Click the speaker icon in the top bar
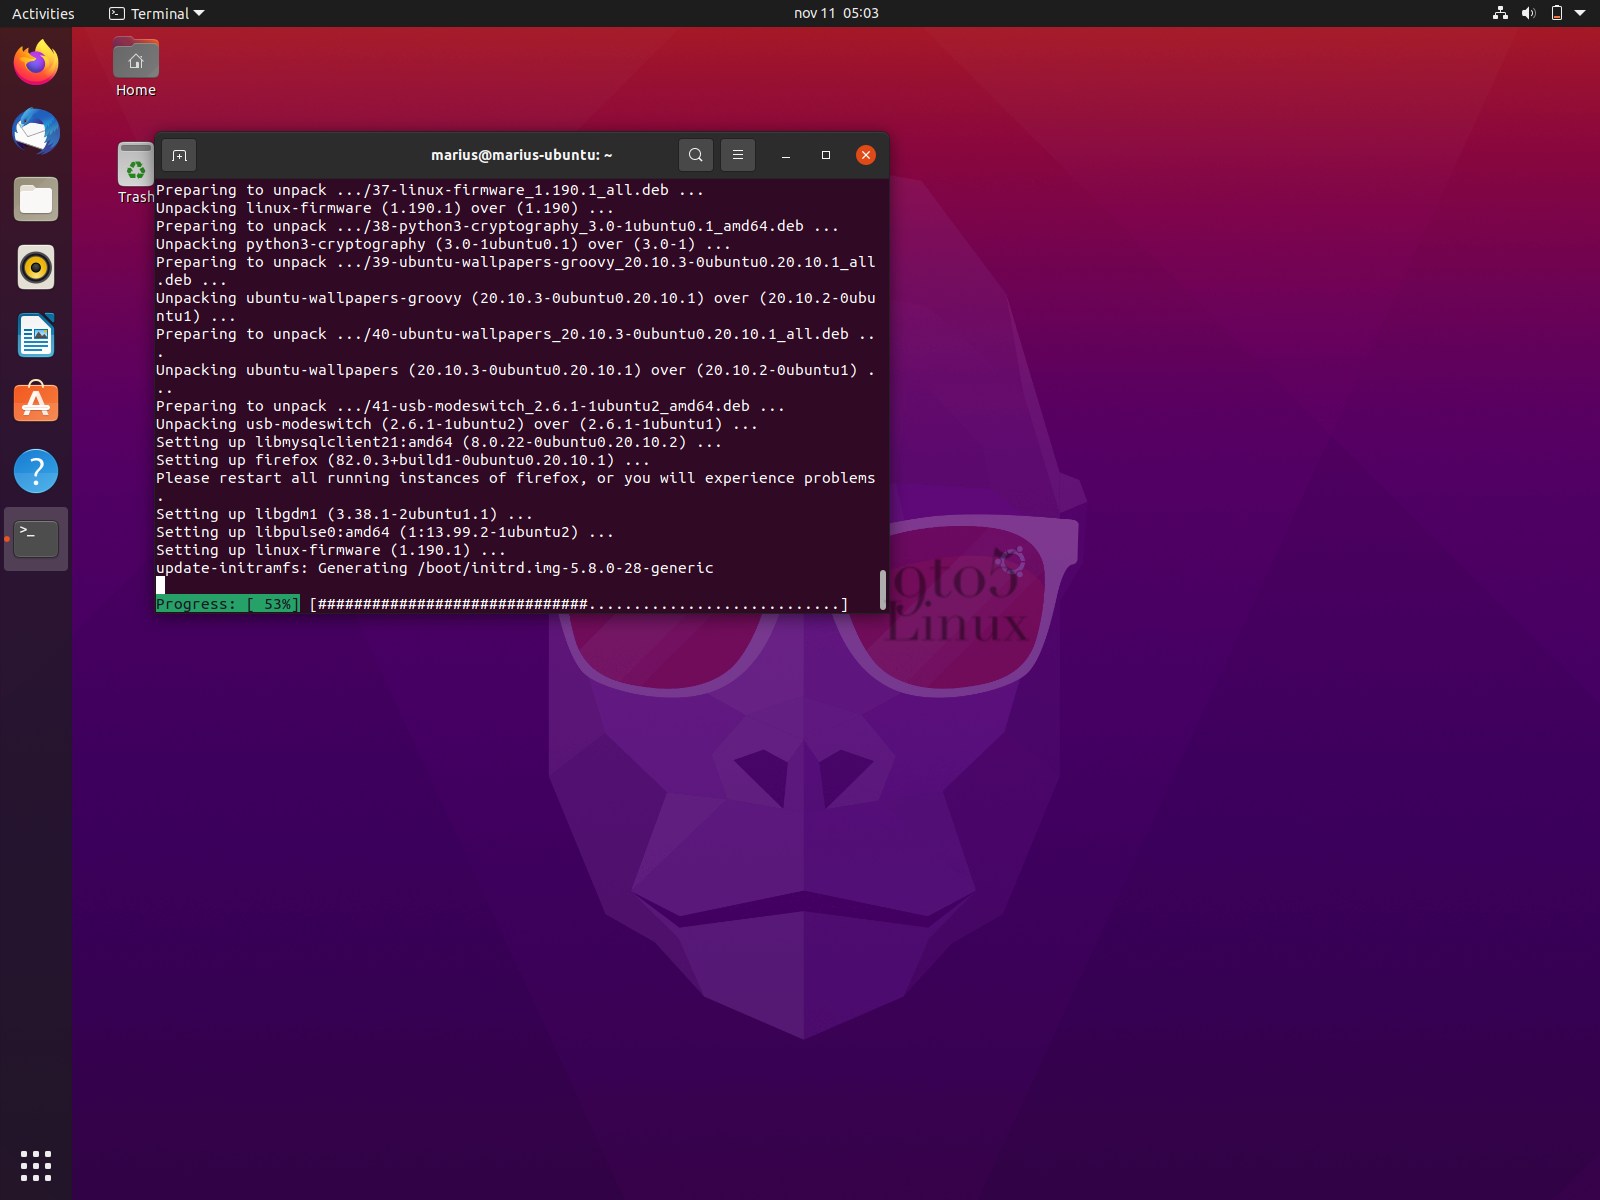Image resolution: width=1600 pixels, height=1200 pixels. pyautogui.click(x=1527, y=13)
